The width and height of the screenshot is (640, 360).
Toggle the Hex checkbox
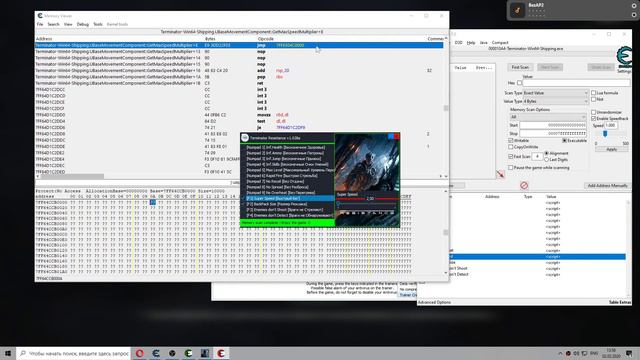pyautogui.click(x=519, y=83)
